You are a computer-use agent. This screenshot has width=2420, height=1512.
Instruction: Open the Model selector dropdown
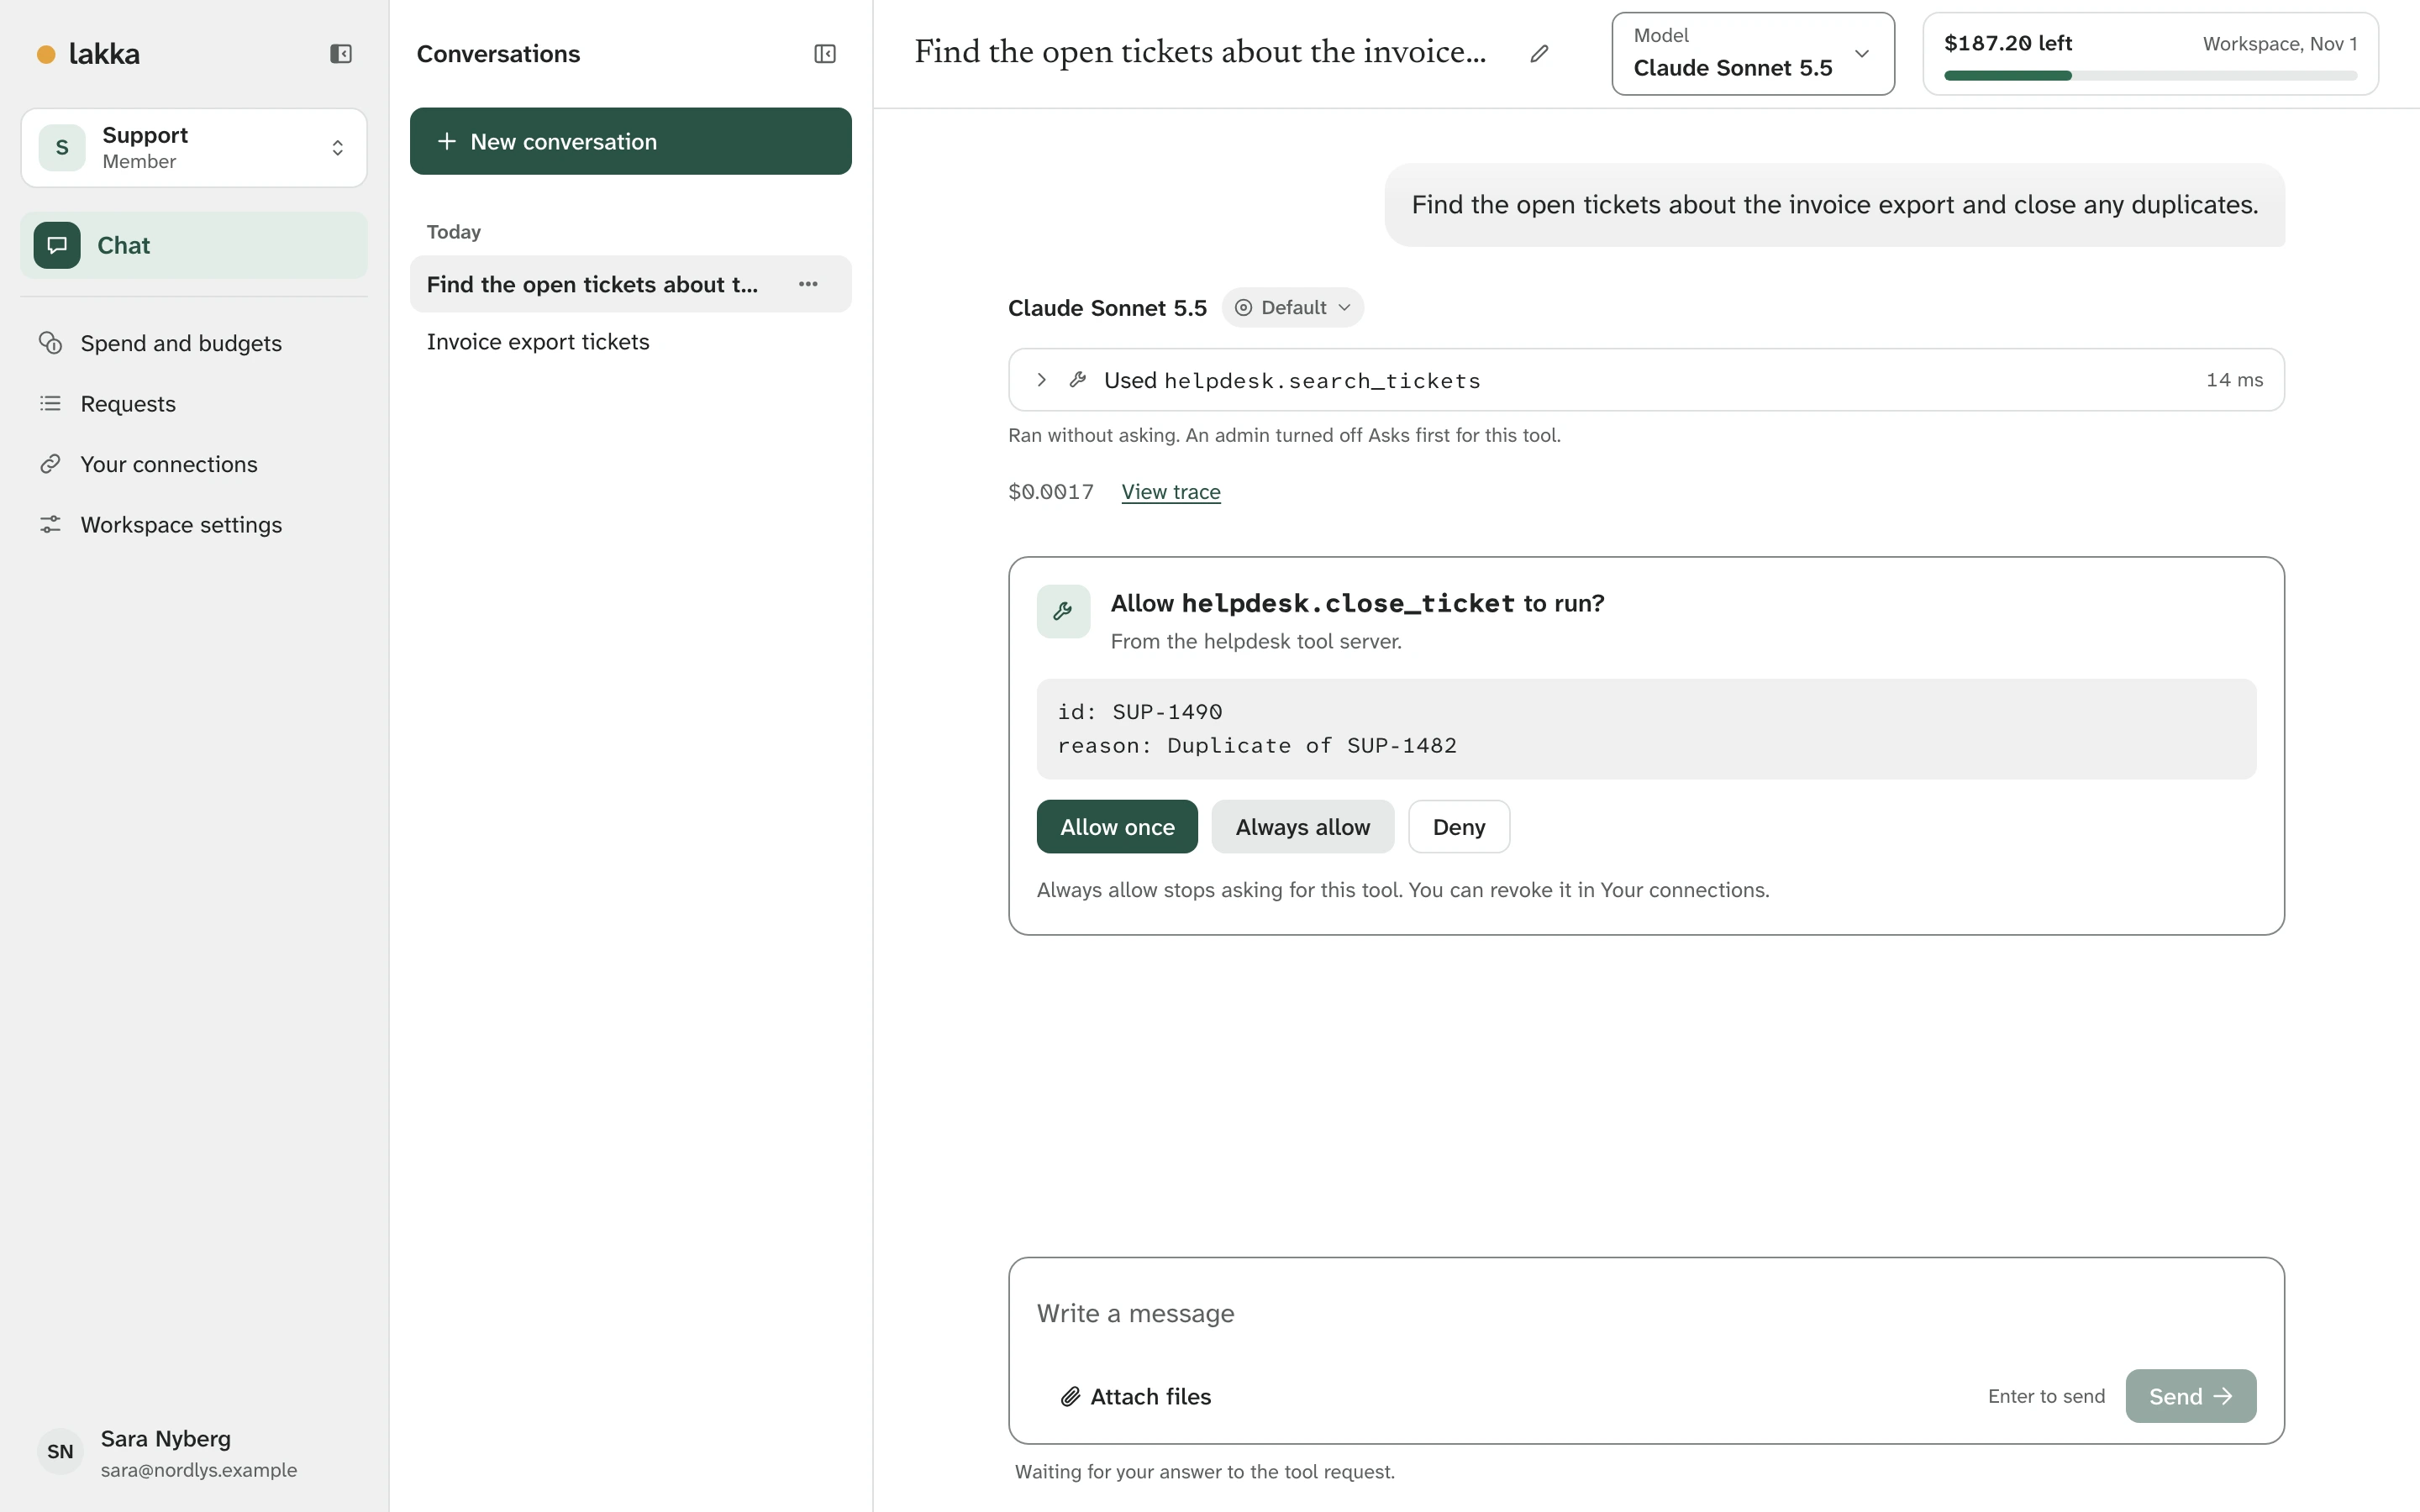1753,54
